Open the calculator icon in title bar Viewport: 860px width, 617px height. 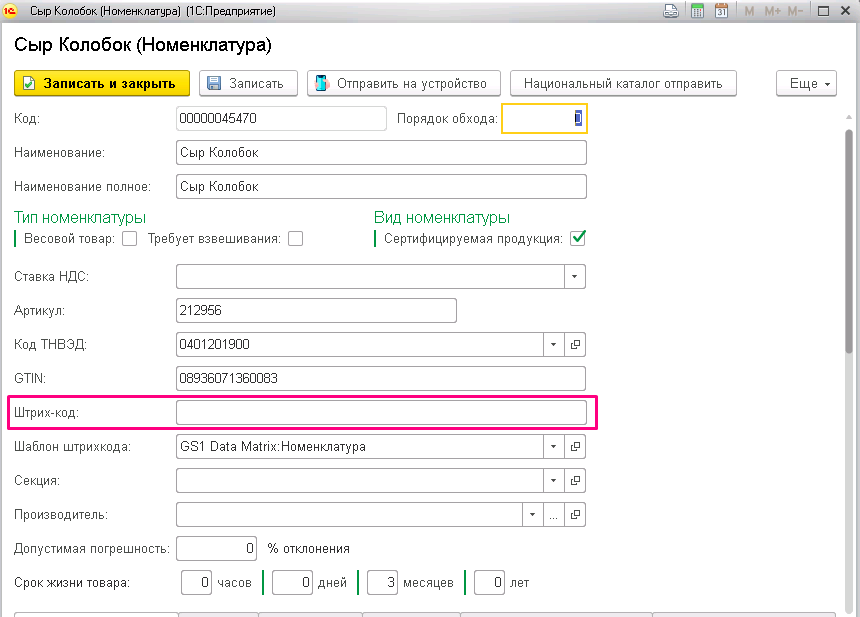pyautogui.click(x=697, y=11)
